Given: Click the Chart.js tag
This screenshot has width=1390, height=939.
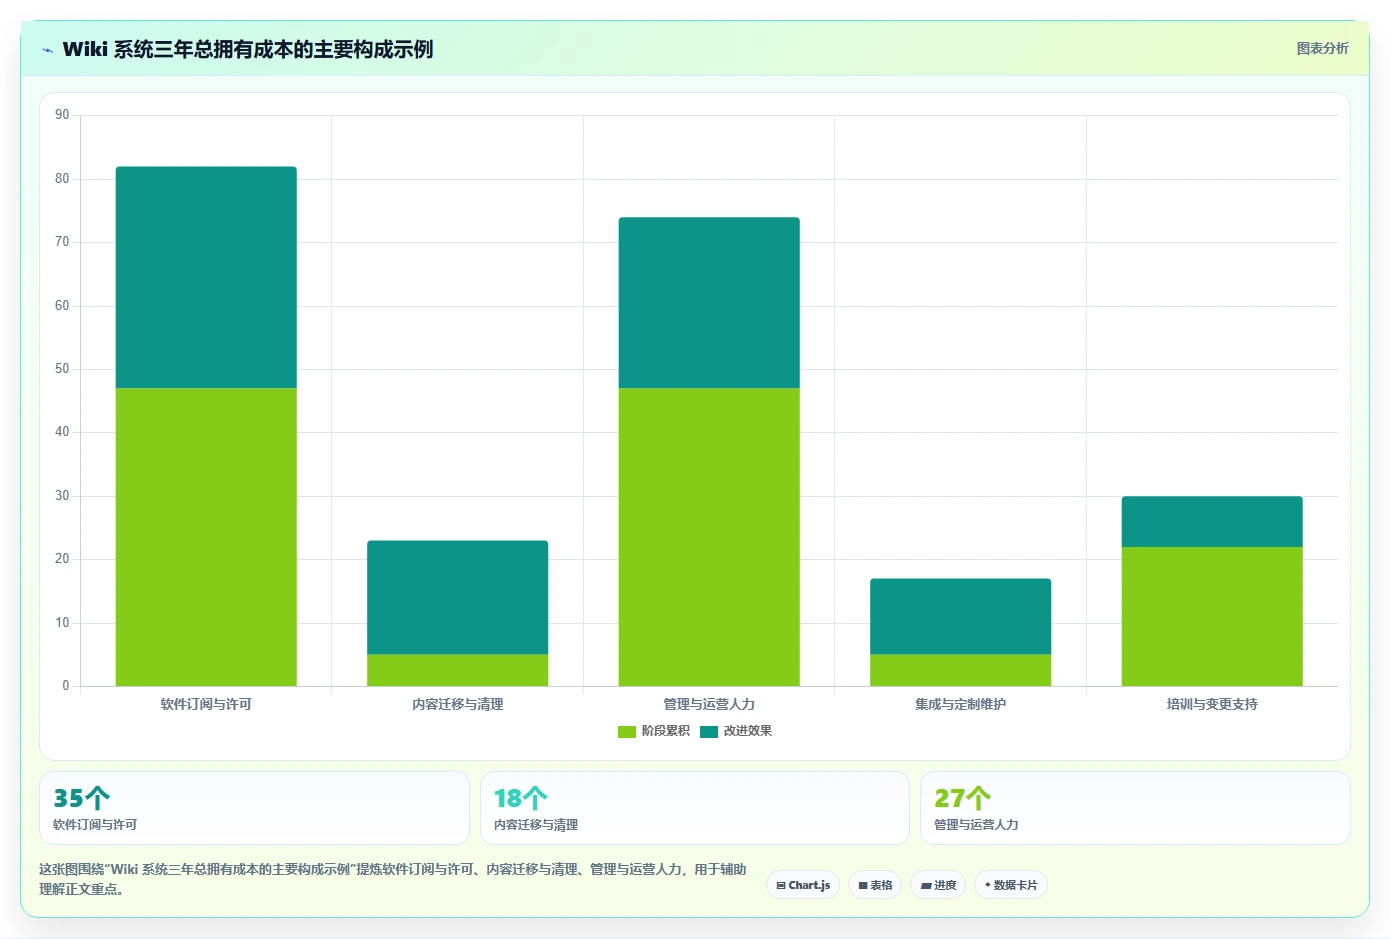Looking at the screenshot, I should coord(803,885).
